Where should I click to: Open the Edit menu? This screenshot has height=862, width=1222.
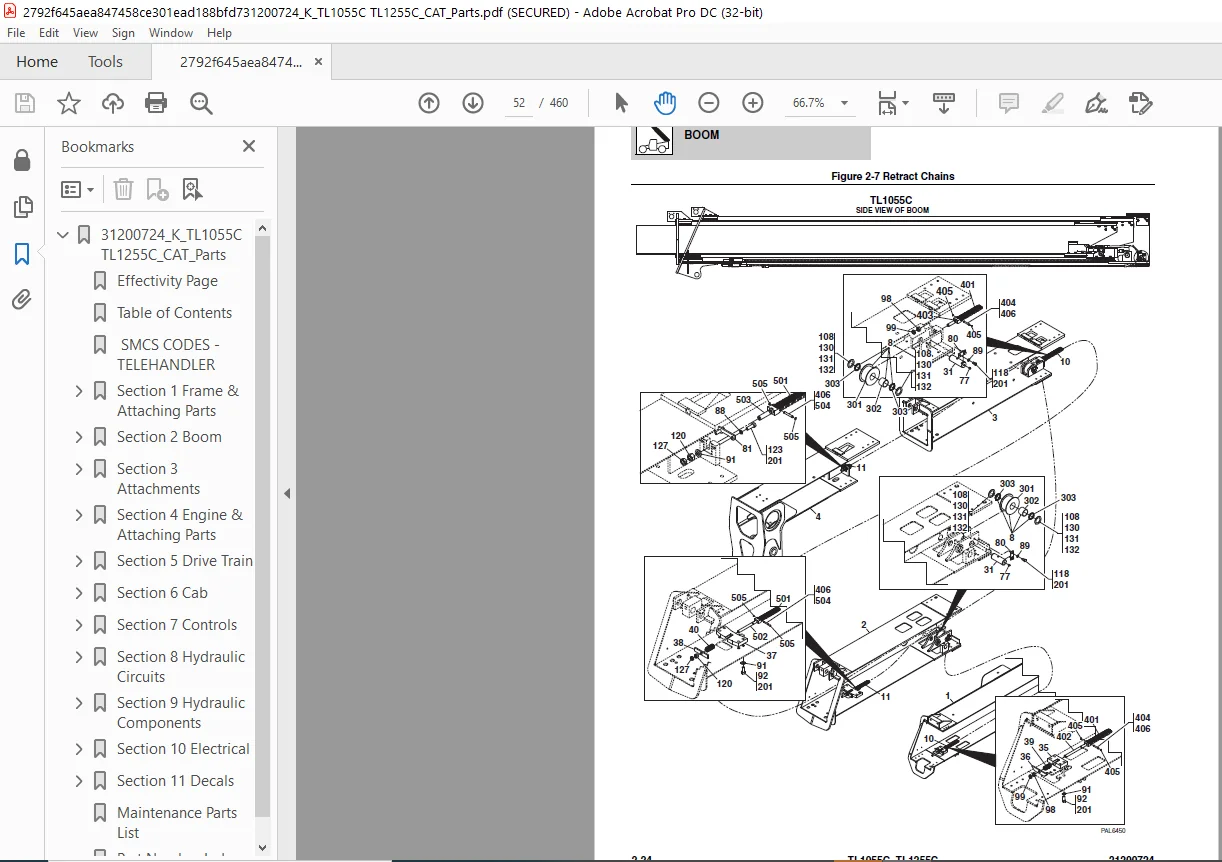click(x=49, y=33)
